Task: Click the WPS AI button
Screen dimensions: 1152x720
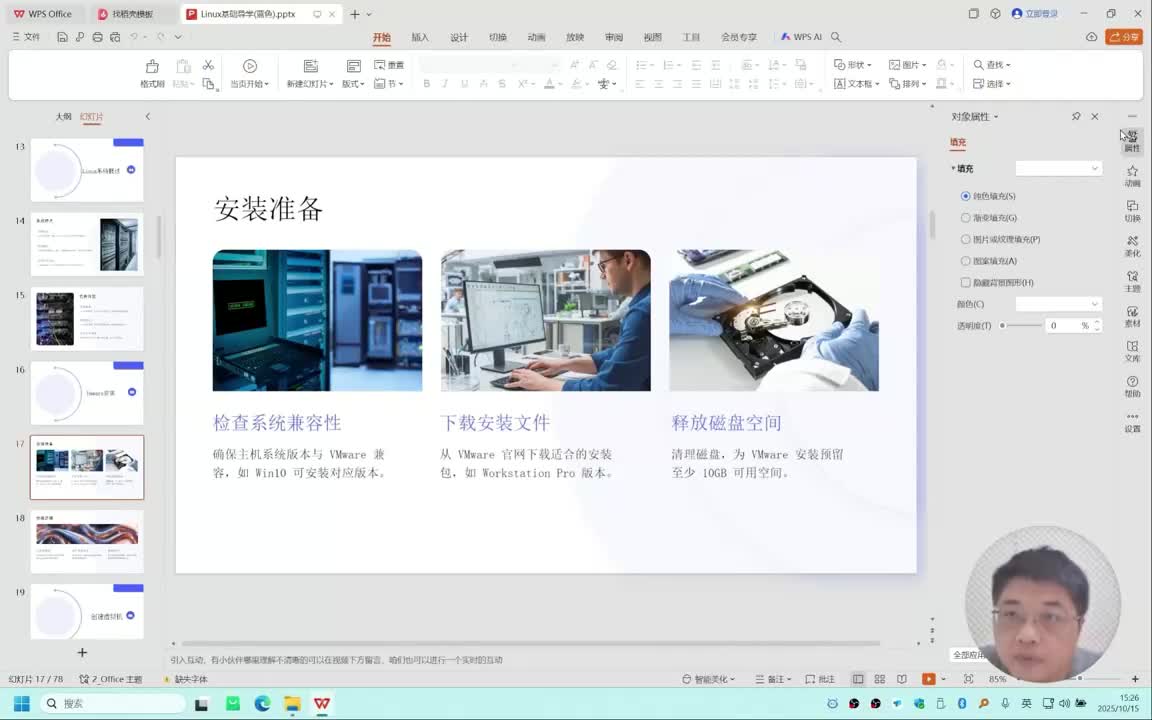Action: point(801,37)
